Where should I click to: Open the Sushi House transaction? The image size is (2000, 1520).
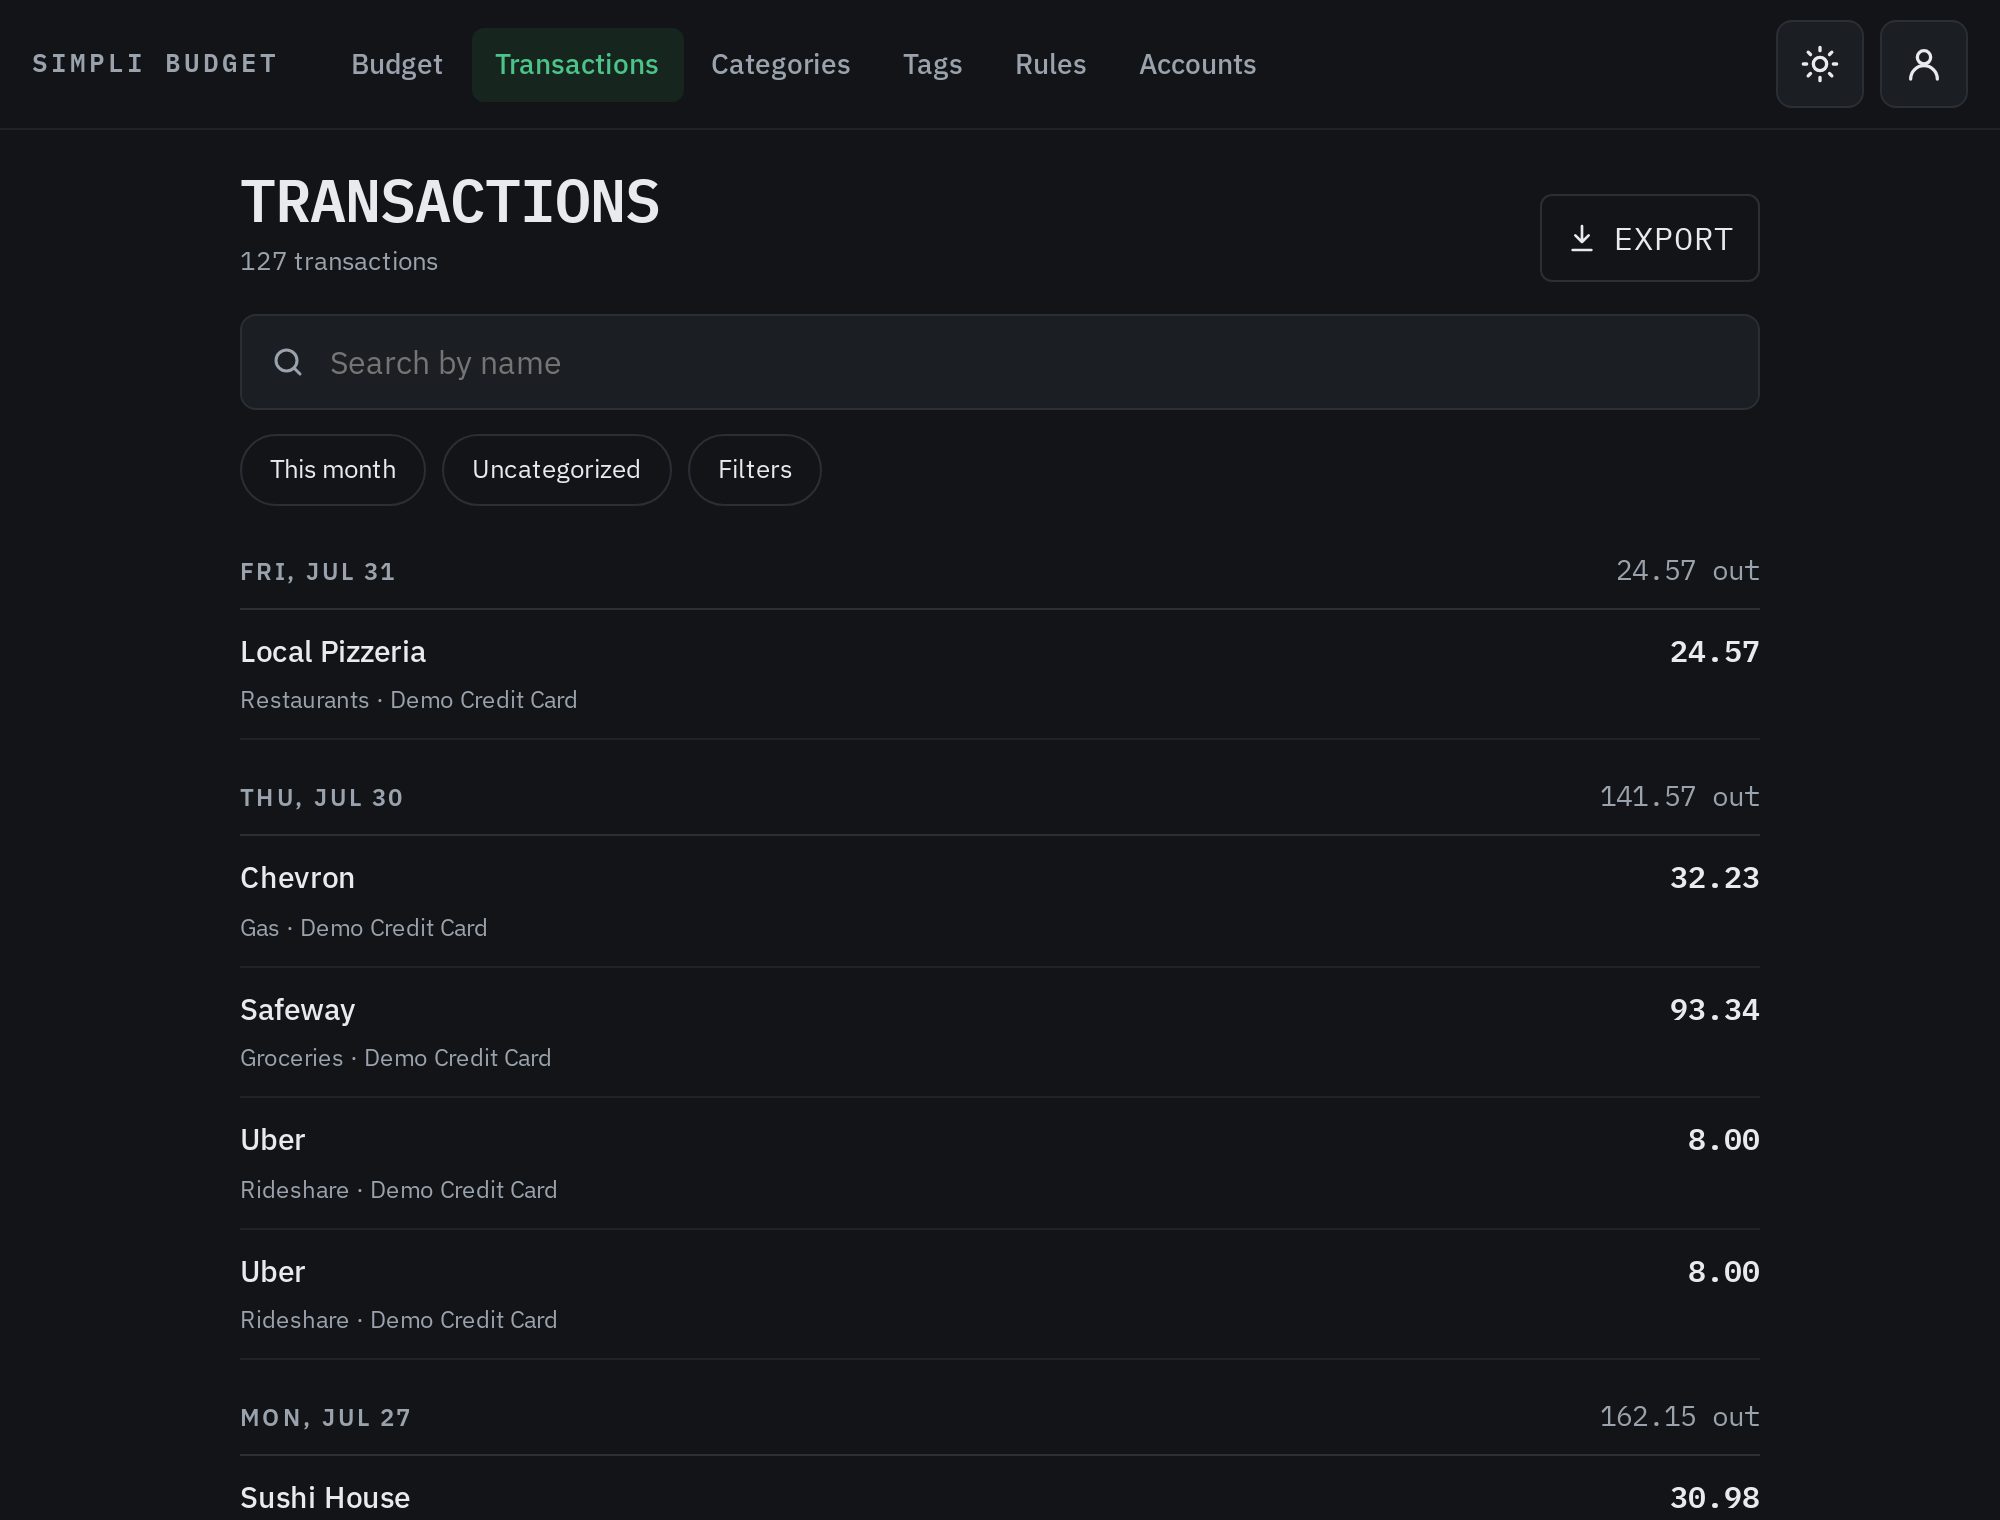pos(999,1490)
